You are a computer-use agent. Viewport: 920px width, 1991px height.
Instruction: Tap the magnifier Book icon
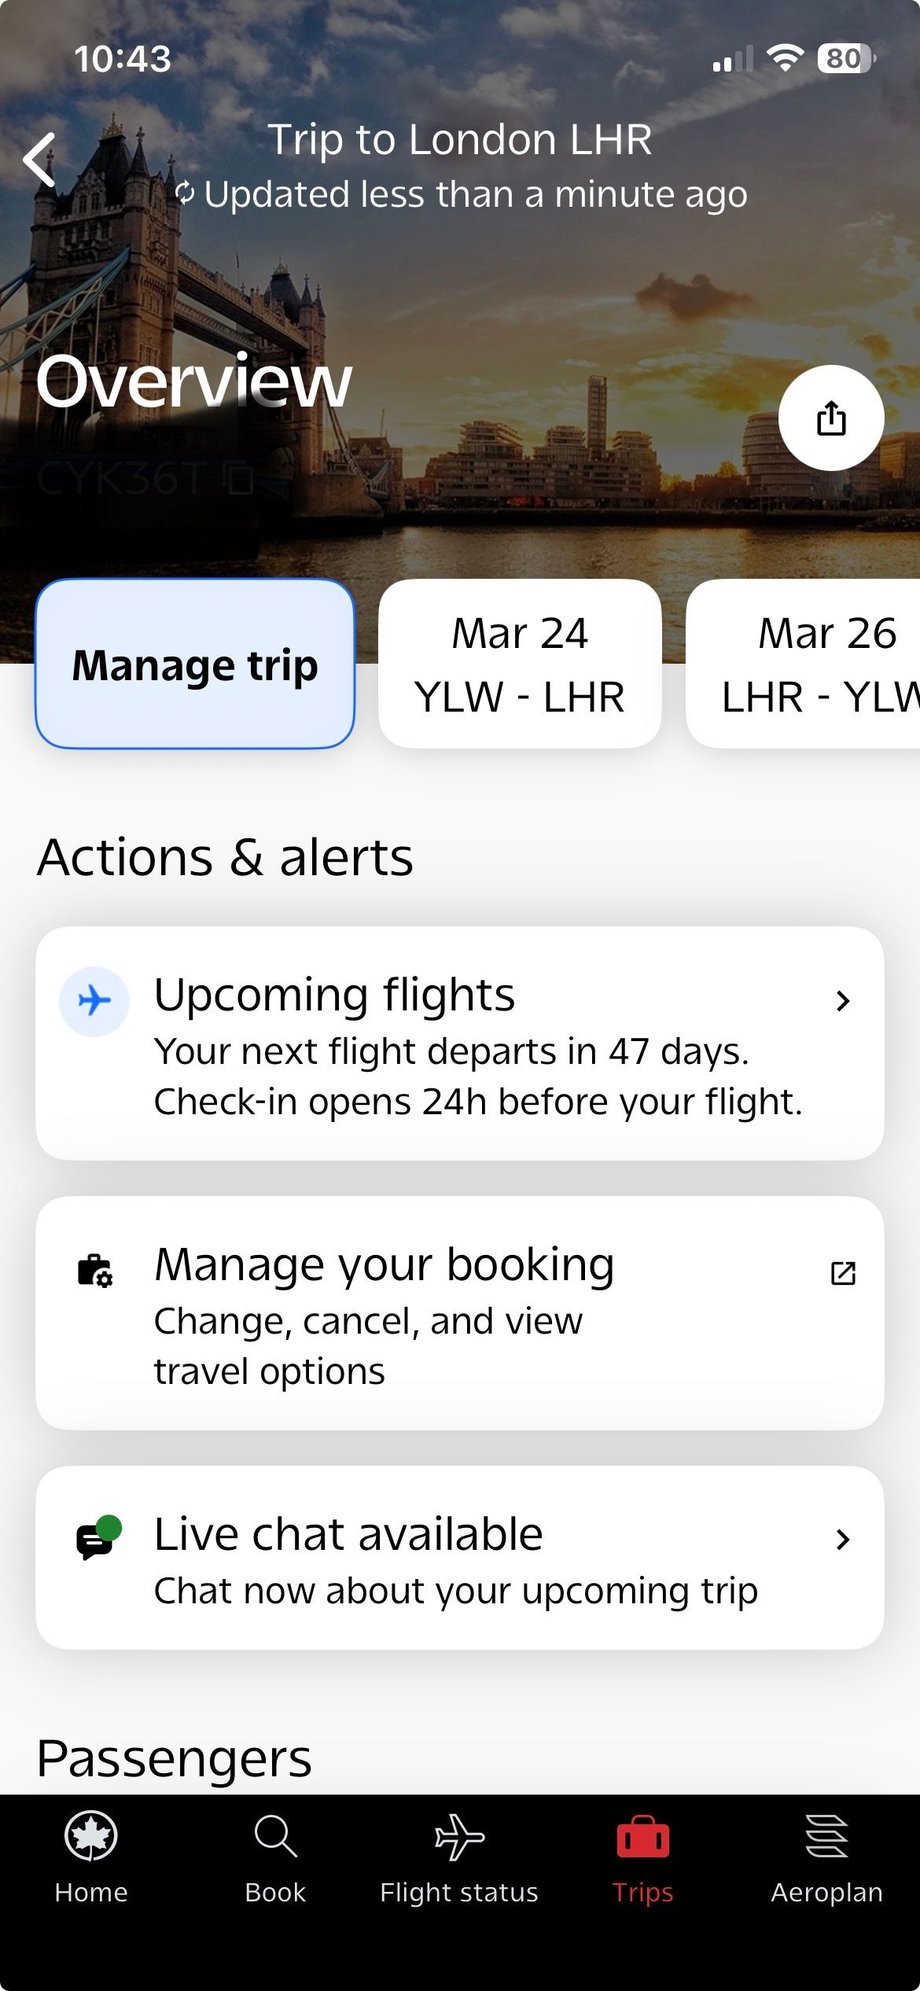pyautogui.click(x=275, y=1836)
